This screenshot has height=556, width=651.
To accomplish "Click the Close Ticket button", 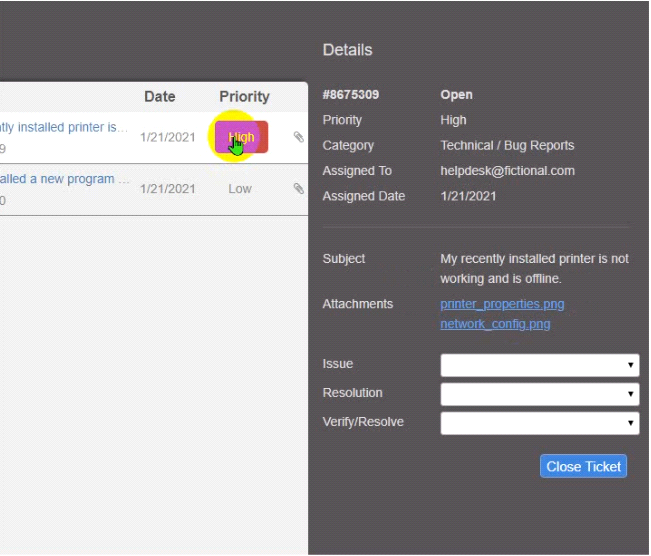I will coord(583,466).
